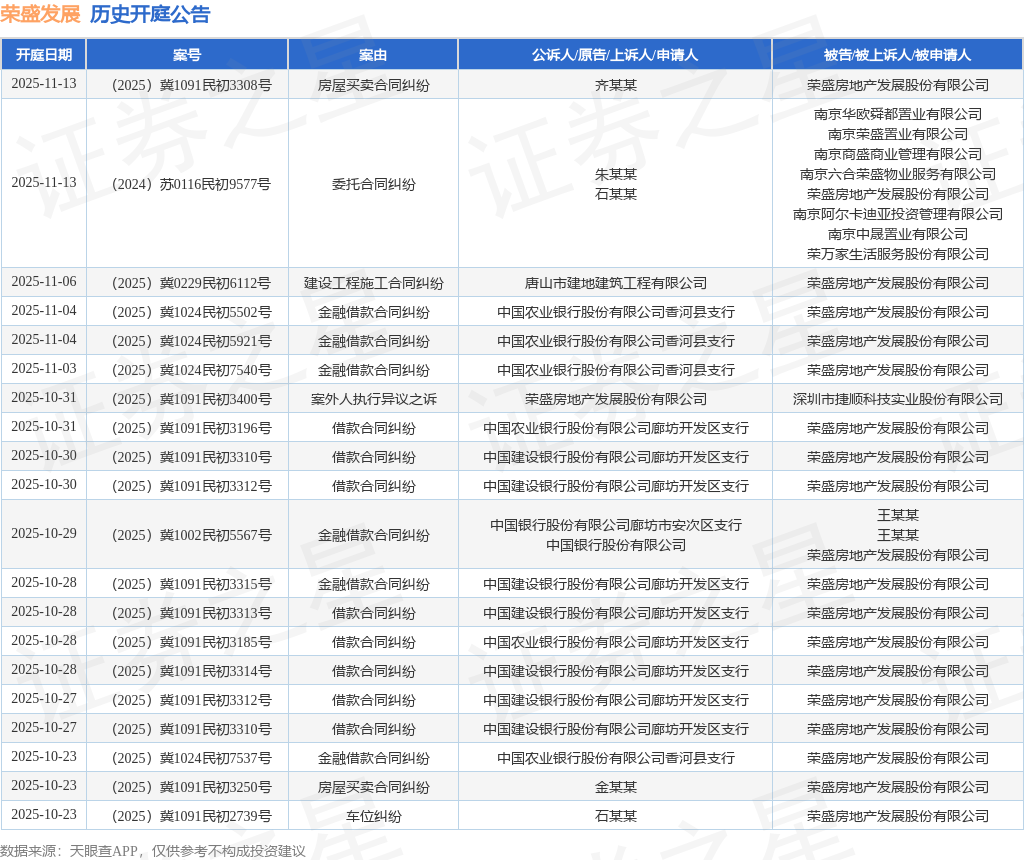Click date 2025-11-03
Image resolution: width=1024 pixels, height=860 pixels.
point(44,368)
